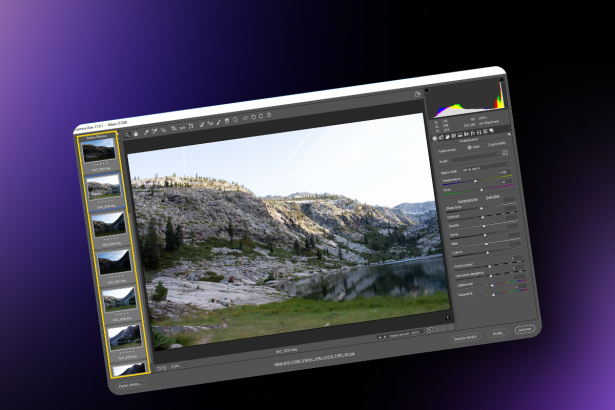Switch to the Tone Curve tab
The width and height of the screenshot is (615, 410).
click(x=441, y=137)
